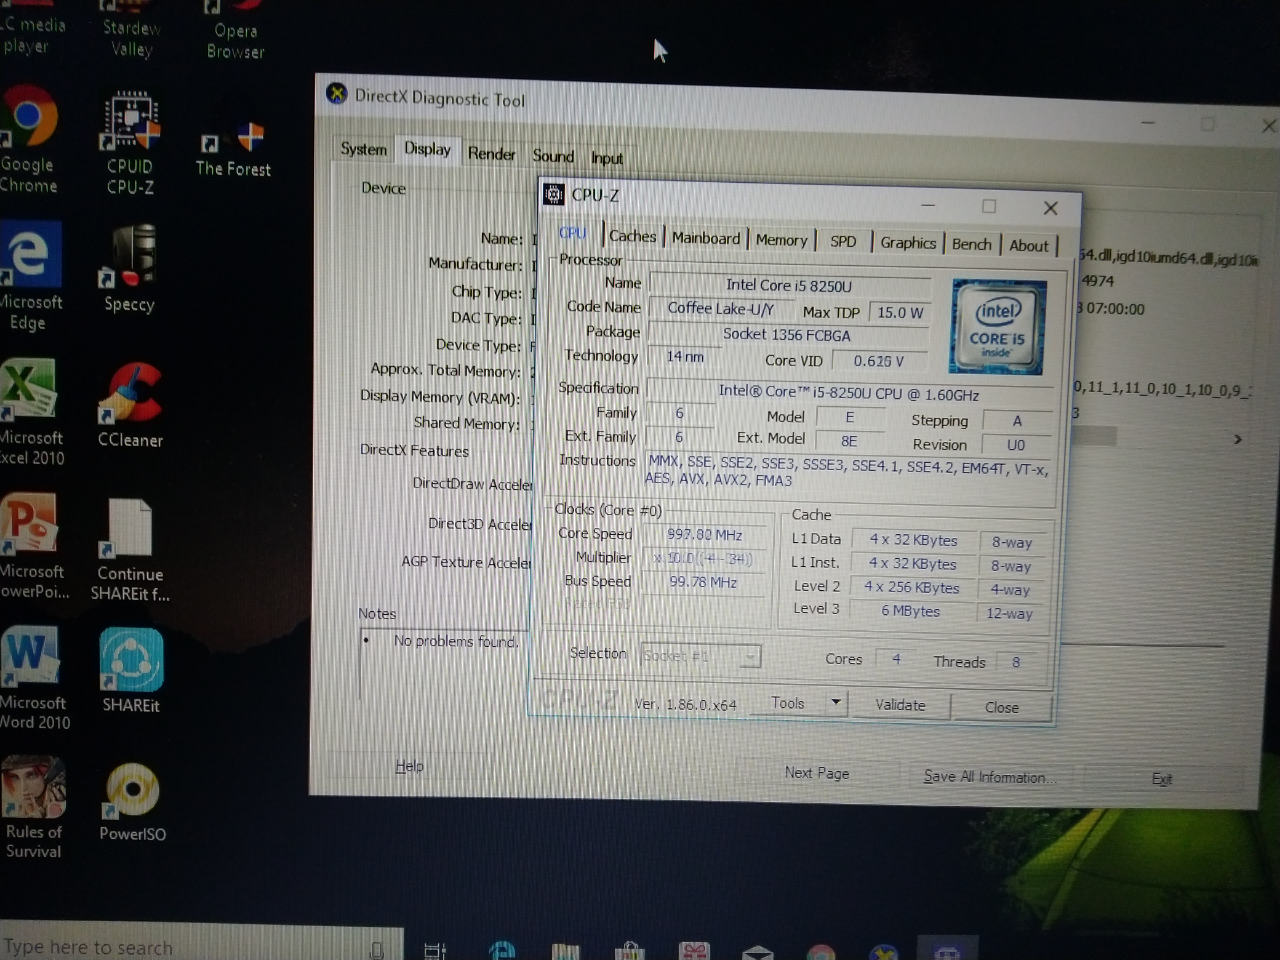Click the Coffee Lake-U/Y code name field
Viewport: 1280px width, 960px height.
pyautogui.click(x=721, y=308)
